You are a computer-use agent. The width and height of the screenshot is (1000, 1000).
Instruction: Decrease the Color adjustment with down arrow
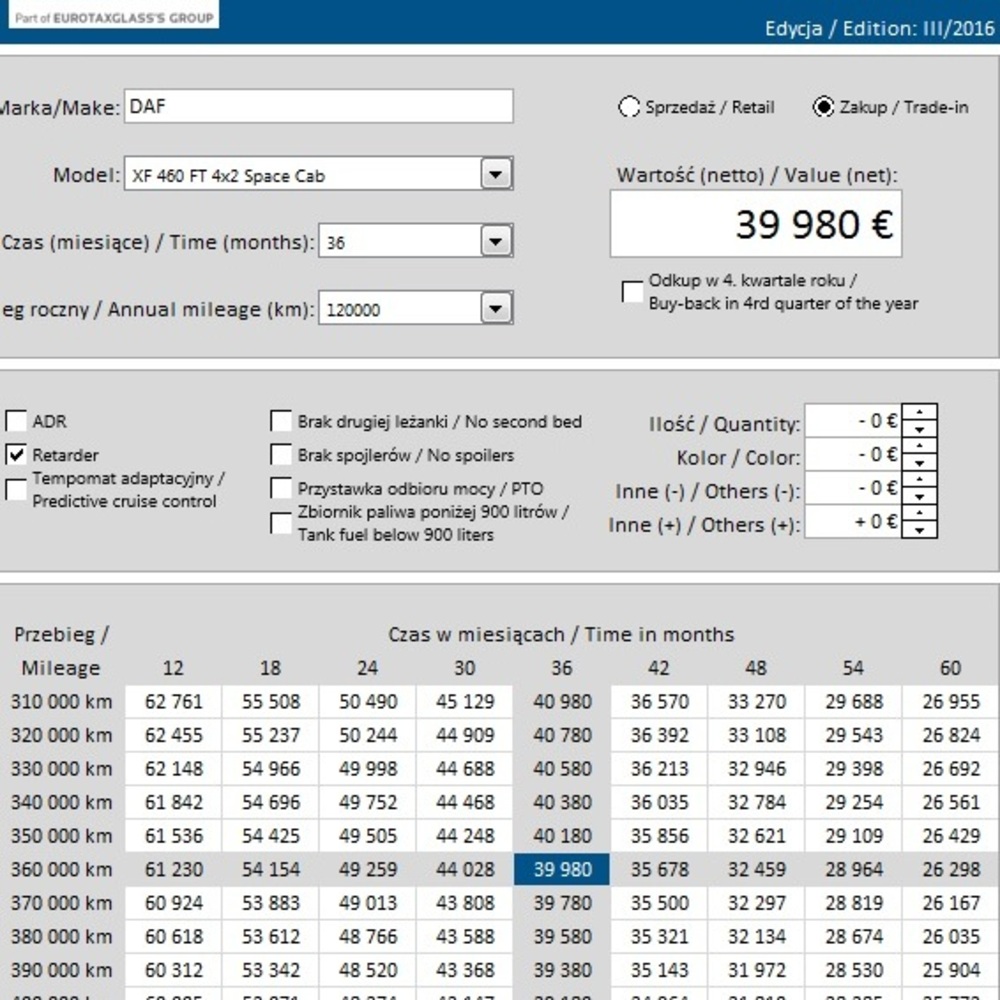click(920, 462)
